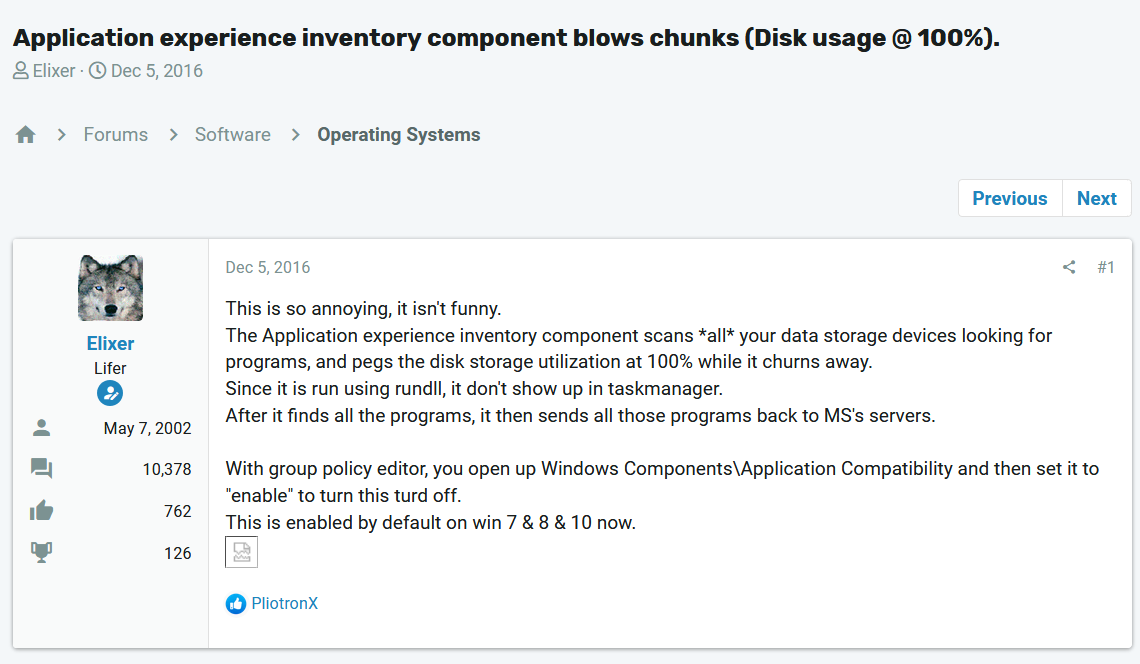The width and height of the screenshot is (1140, 664).
Task: Click the thread author Elixer under title
Action: (53, 71)
